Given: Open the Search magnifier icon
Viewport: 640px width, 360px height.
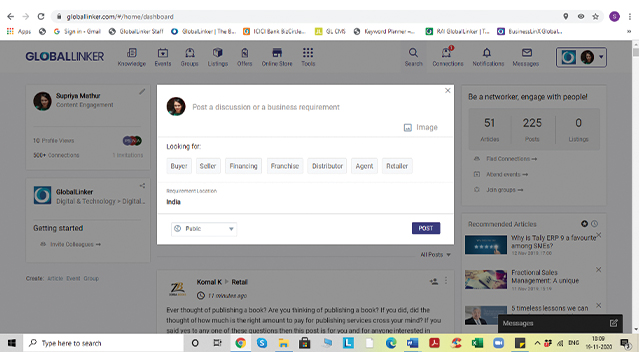Looking at the screenshot, I should click(413, 53).
